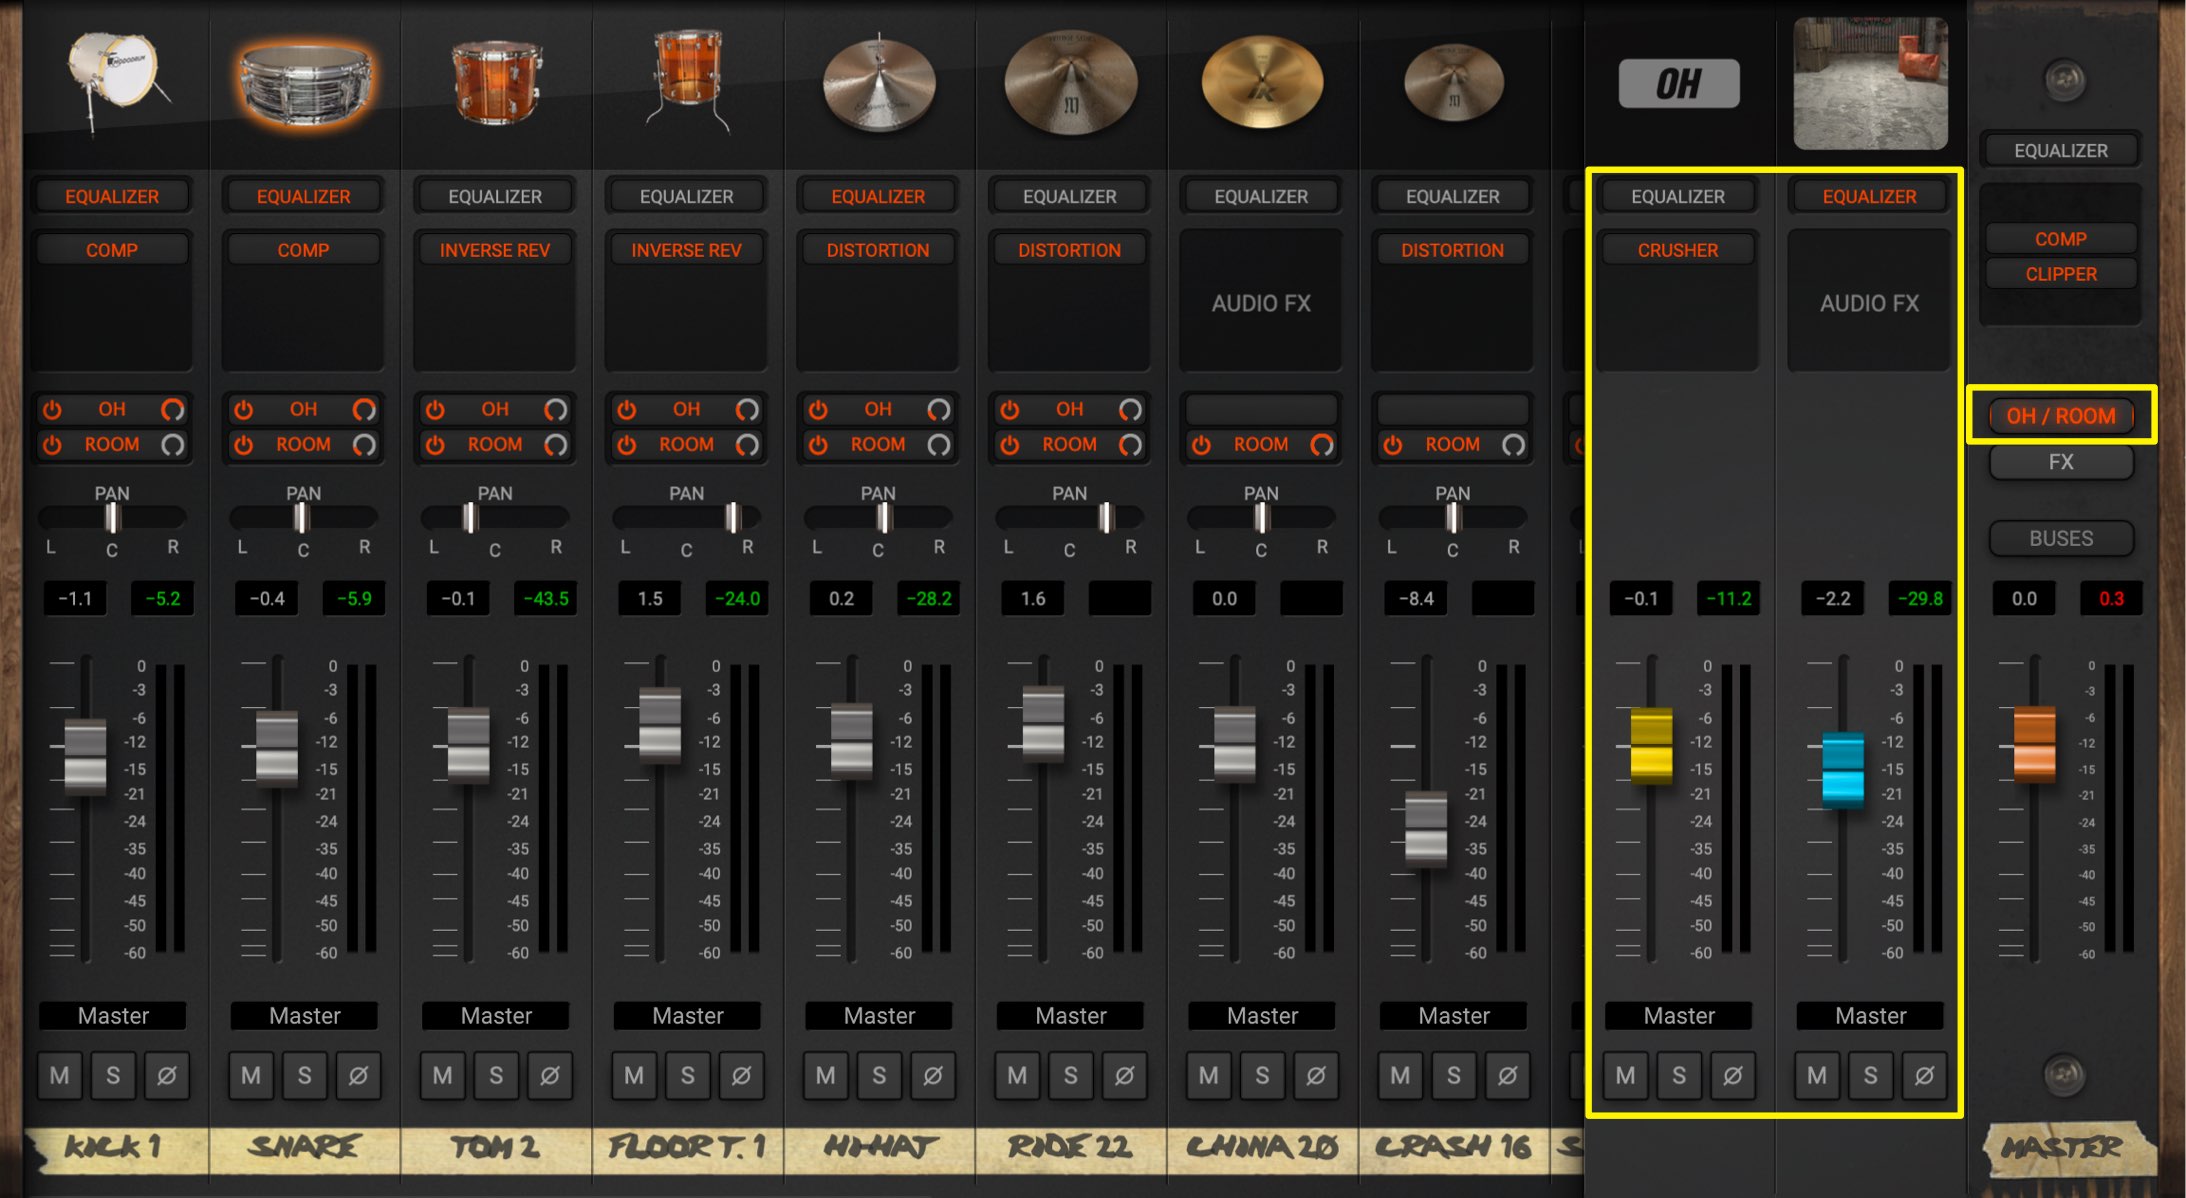Open the room environment thumbnail
The width and height of the screenshot is (2186, 1198).
click(x=1870, y=84)
